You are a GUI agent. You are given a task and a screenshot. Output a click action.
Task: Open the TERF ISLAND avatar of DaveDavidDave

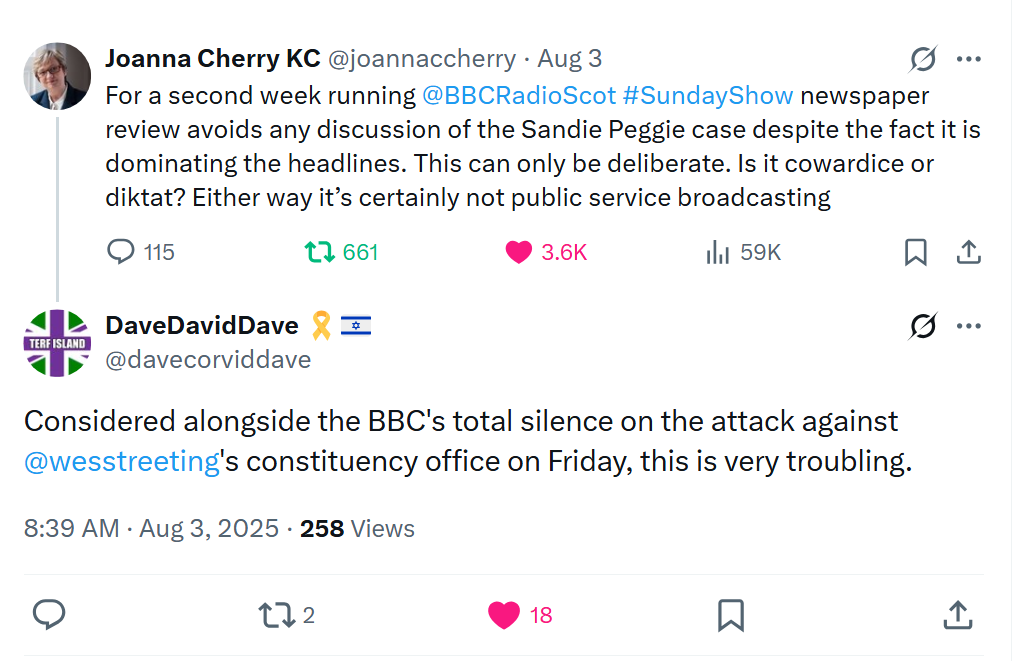(x=57, y=343)
